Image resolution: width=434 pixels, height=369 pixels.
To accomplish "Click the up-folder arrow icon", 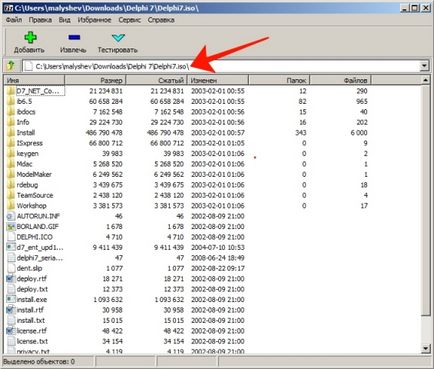I will 11,66.
